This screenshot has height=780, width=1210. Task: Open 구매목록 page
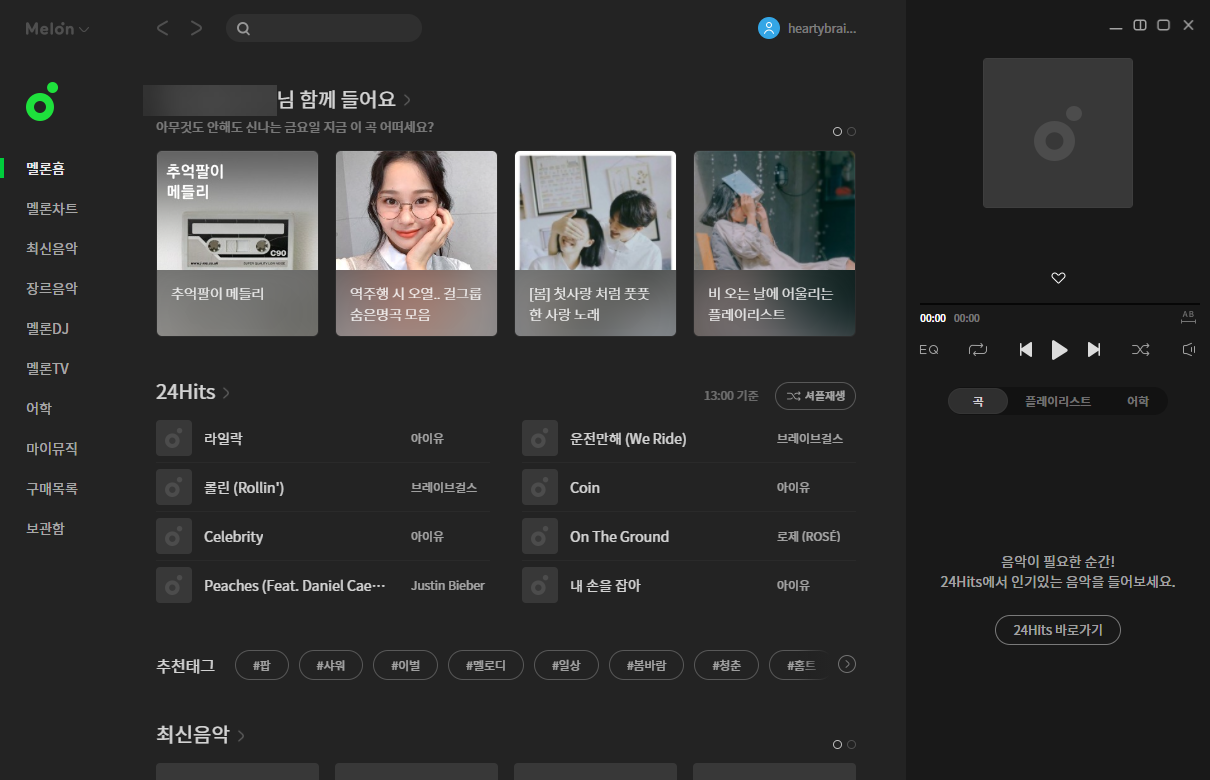tap(52, 488)
